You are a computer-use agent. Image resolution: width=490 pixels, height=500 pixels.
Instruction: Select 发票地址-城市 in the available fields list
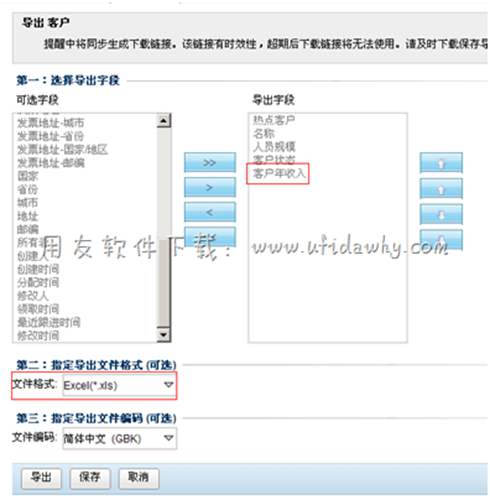coord(51,123)
